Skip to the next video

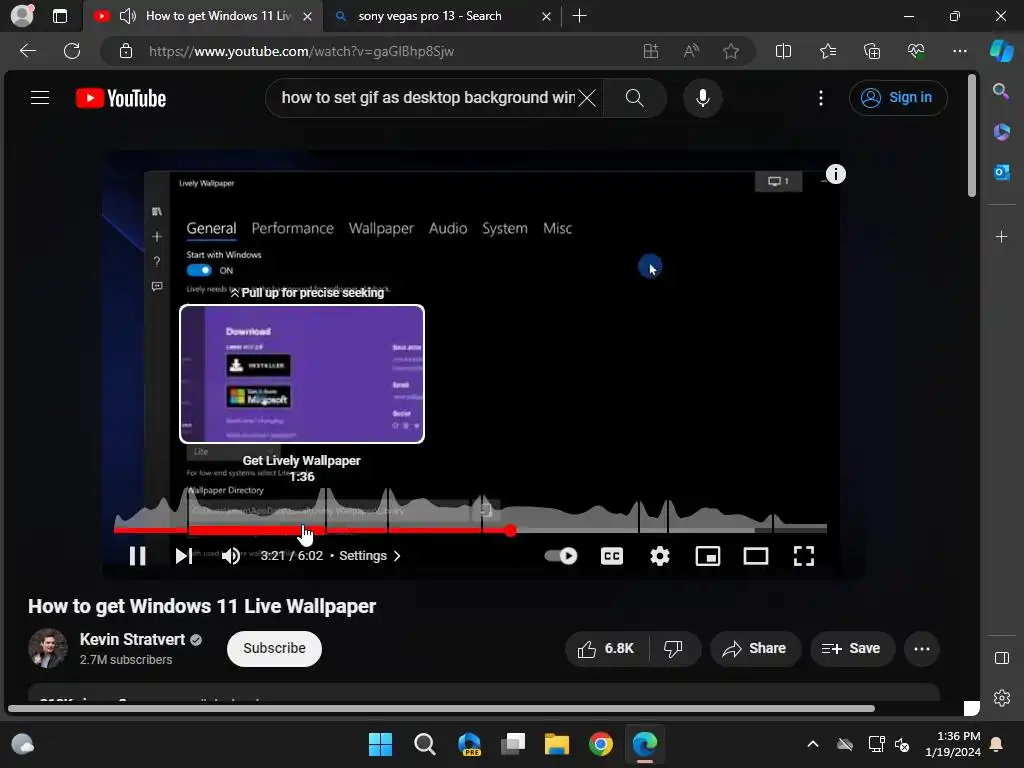184,556
